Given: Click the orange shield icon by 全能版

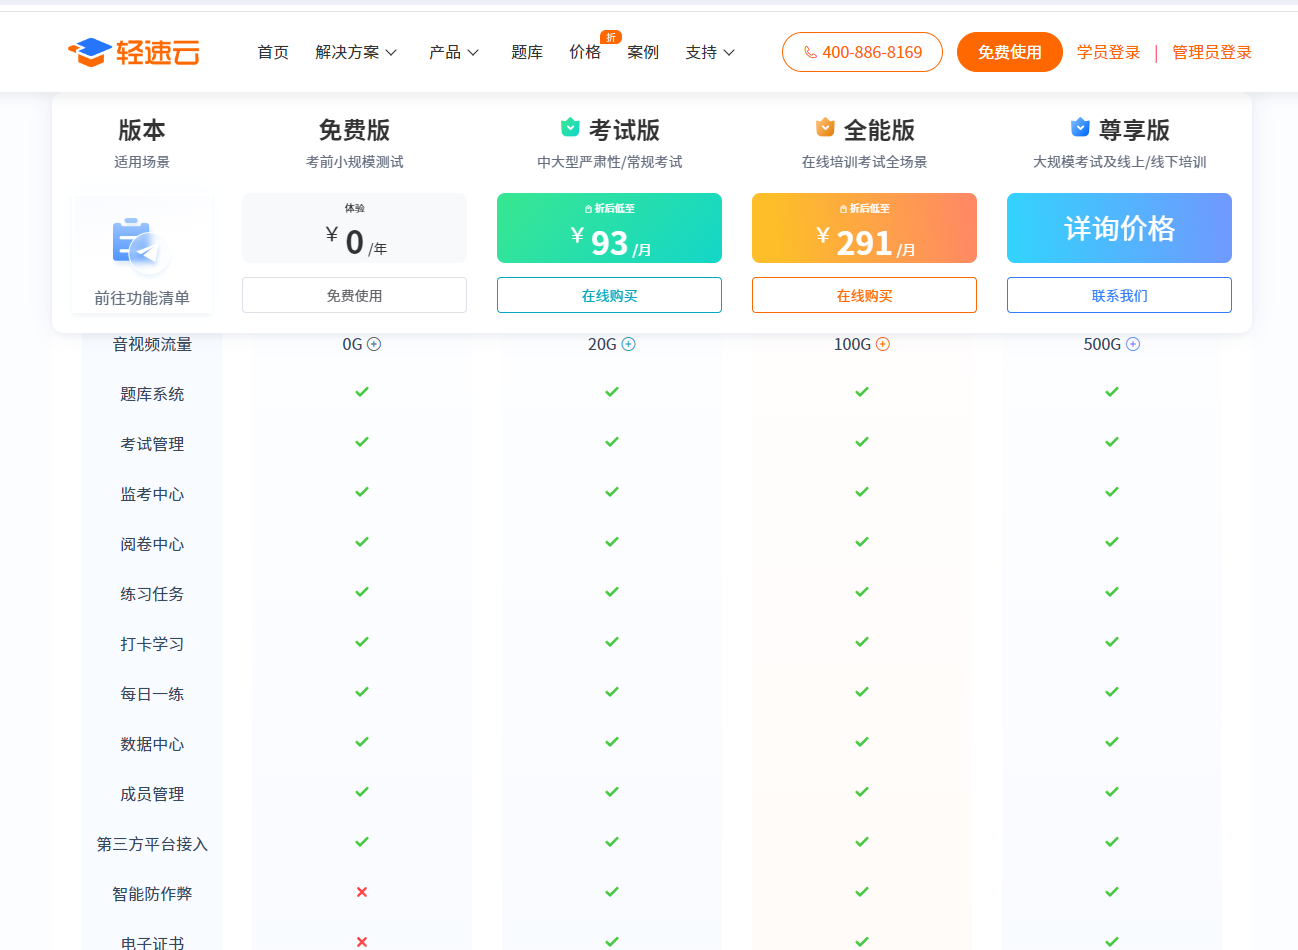Looking at the screenshot, I should 825,127.
